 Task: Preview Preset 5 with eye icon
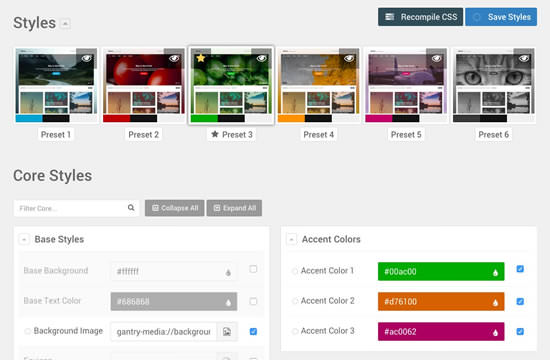point(436,58)
